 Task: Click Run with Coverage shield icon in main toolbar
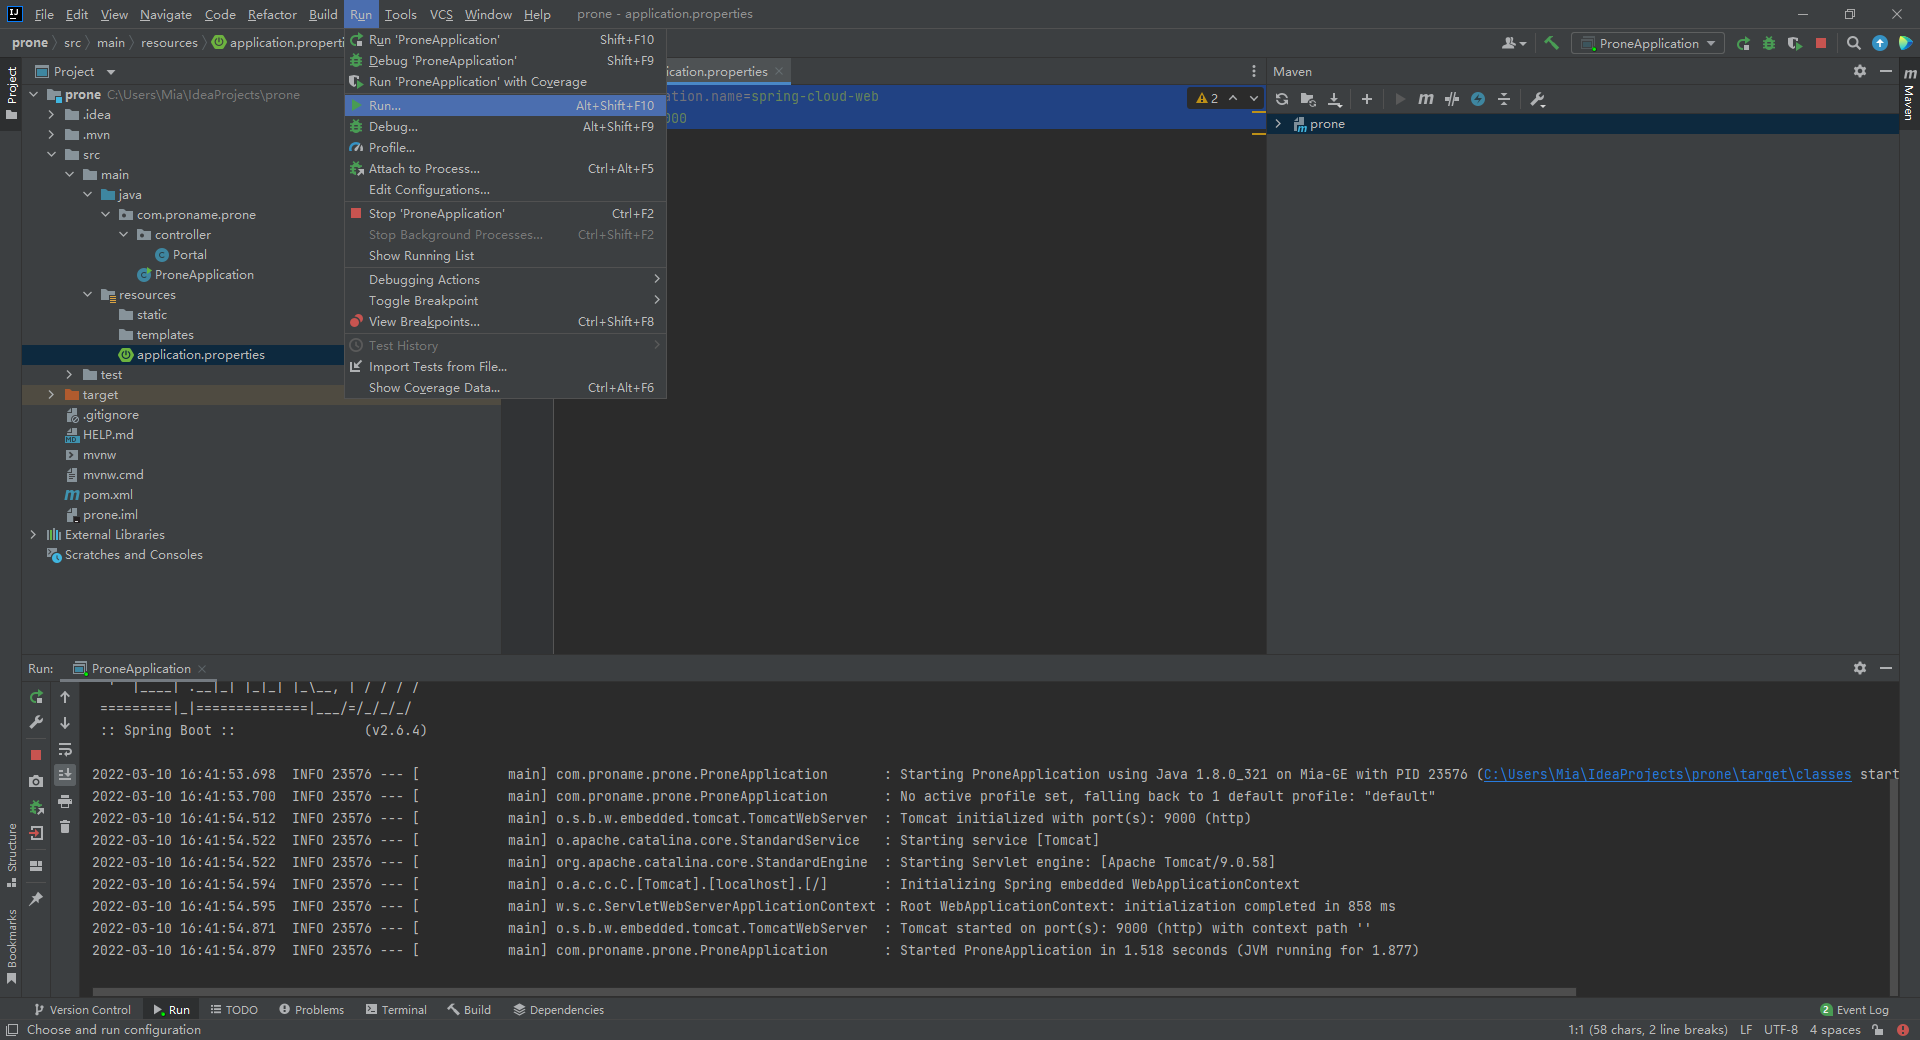point(1795,43)
